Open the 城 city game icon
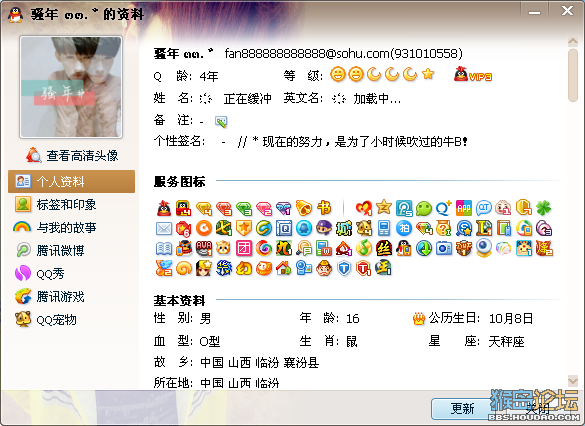Screen dimensions: 585x426 344,228
